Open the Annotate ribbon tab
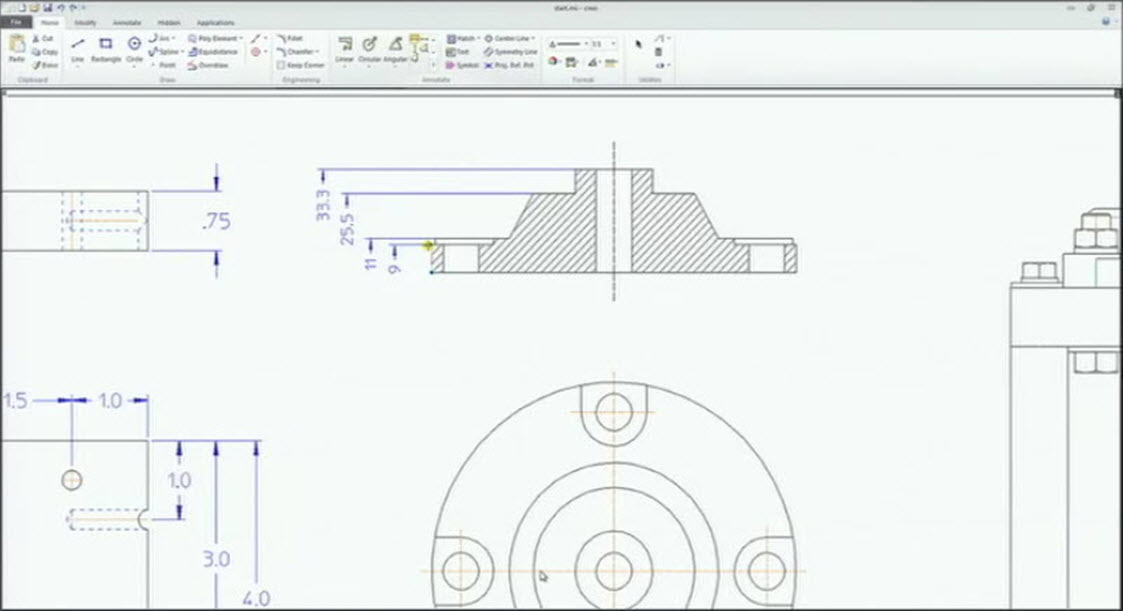 click(x=127, y=22)
